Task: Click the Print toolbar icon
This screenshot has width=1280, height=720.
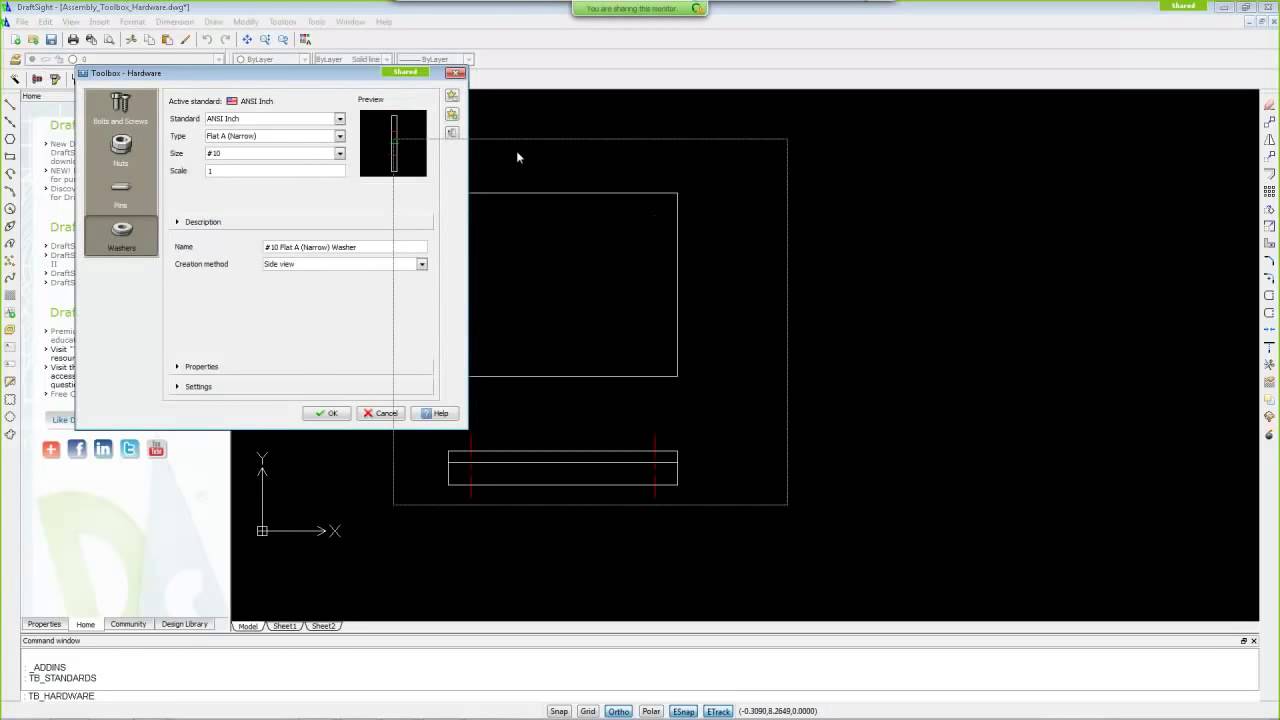Action: 73,40
